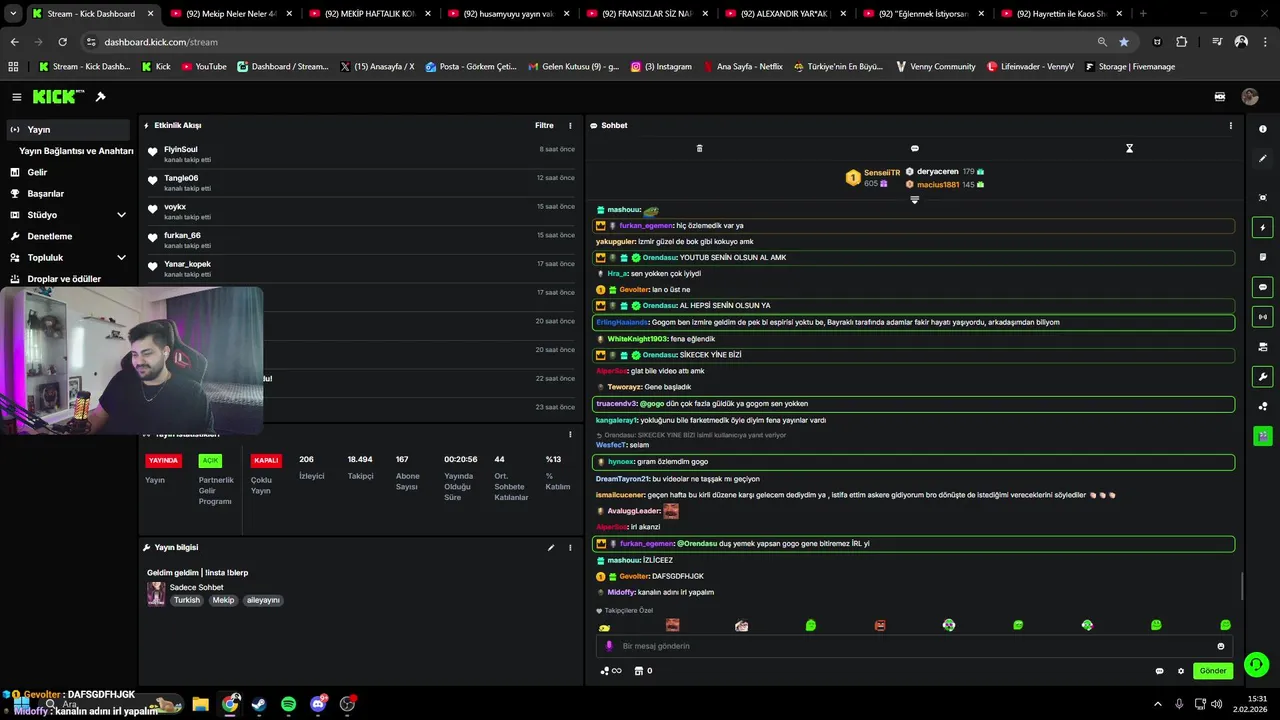The height and width of the screenshot is (720, 1280).
Task: Open Yayın Bağlantısı ve Anahtarı
Action: 76,151
